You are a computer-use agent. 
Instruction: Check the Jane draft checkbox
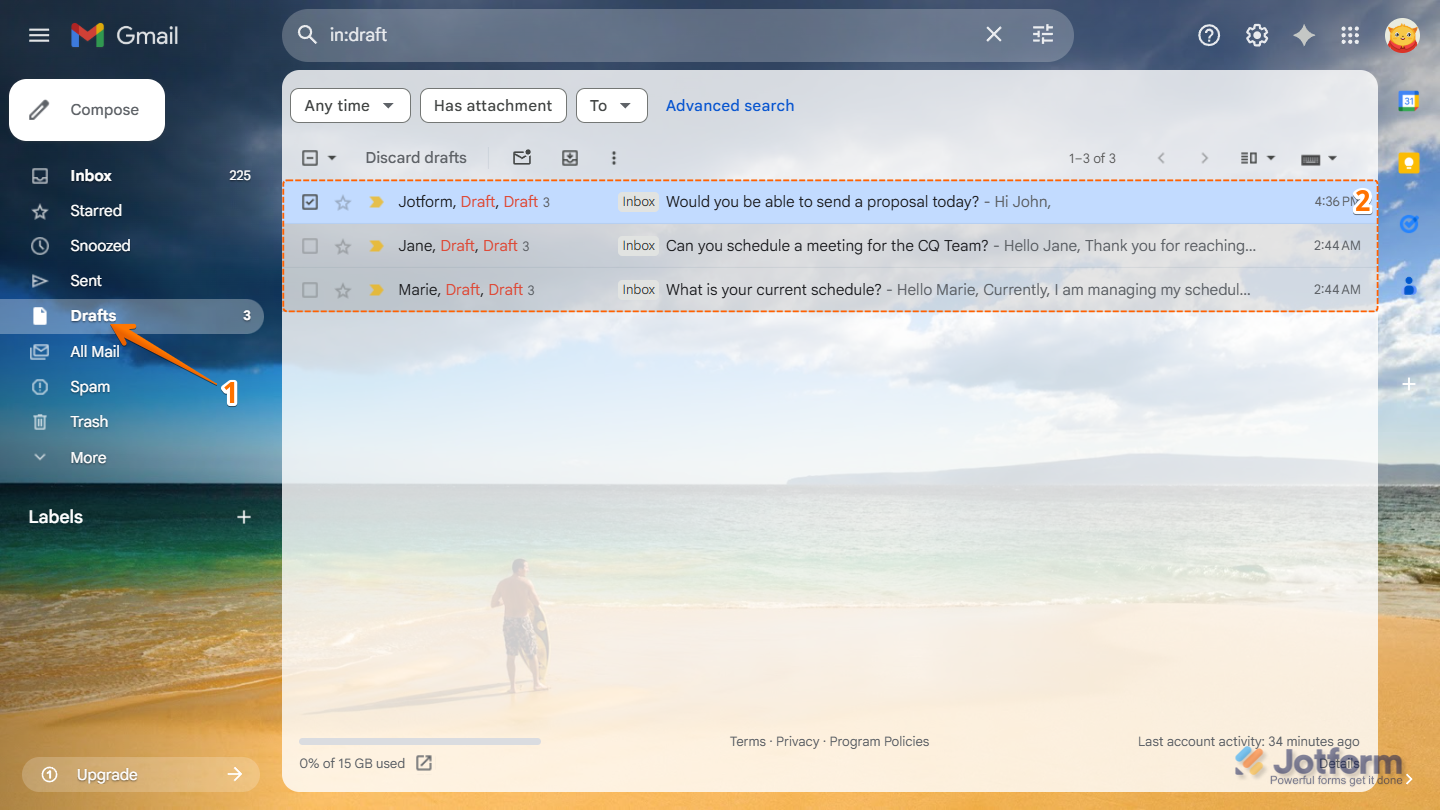click(310, 246)
